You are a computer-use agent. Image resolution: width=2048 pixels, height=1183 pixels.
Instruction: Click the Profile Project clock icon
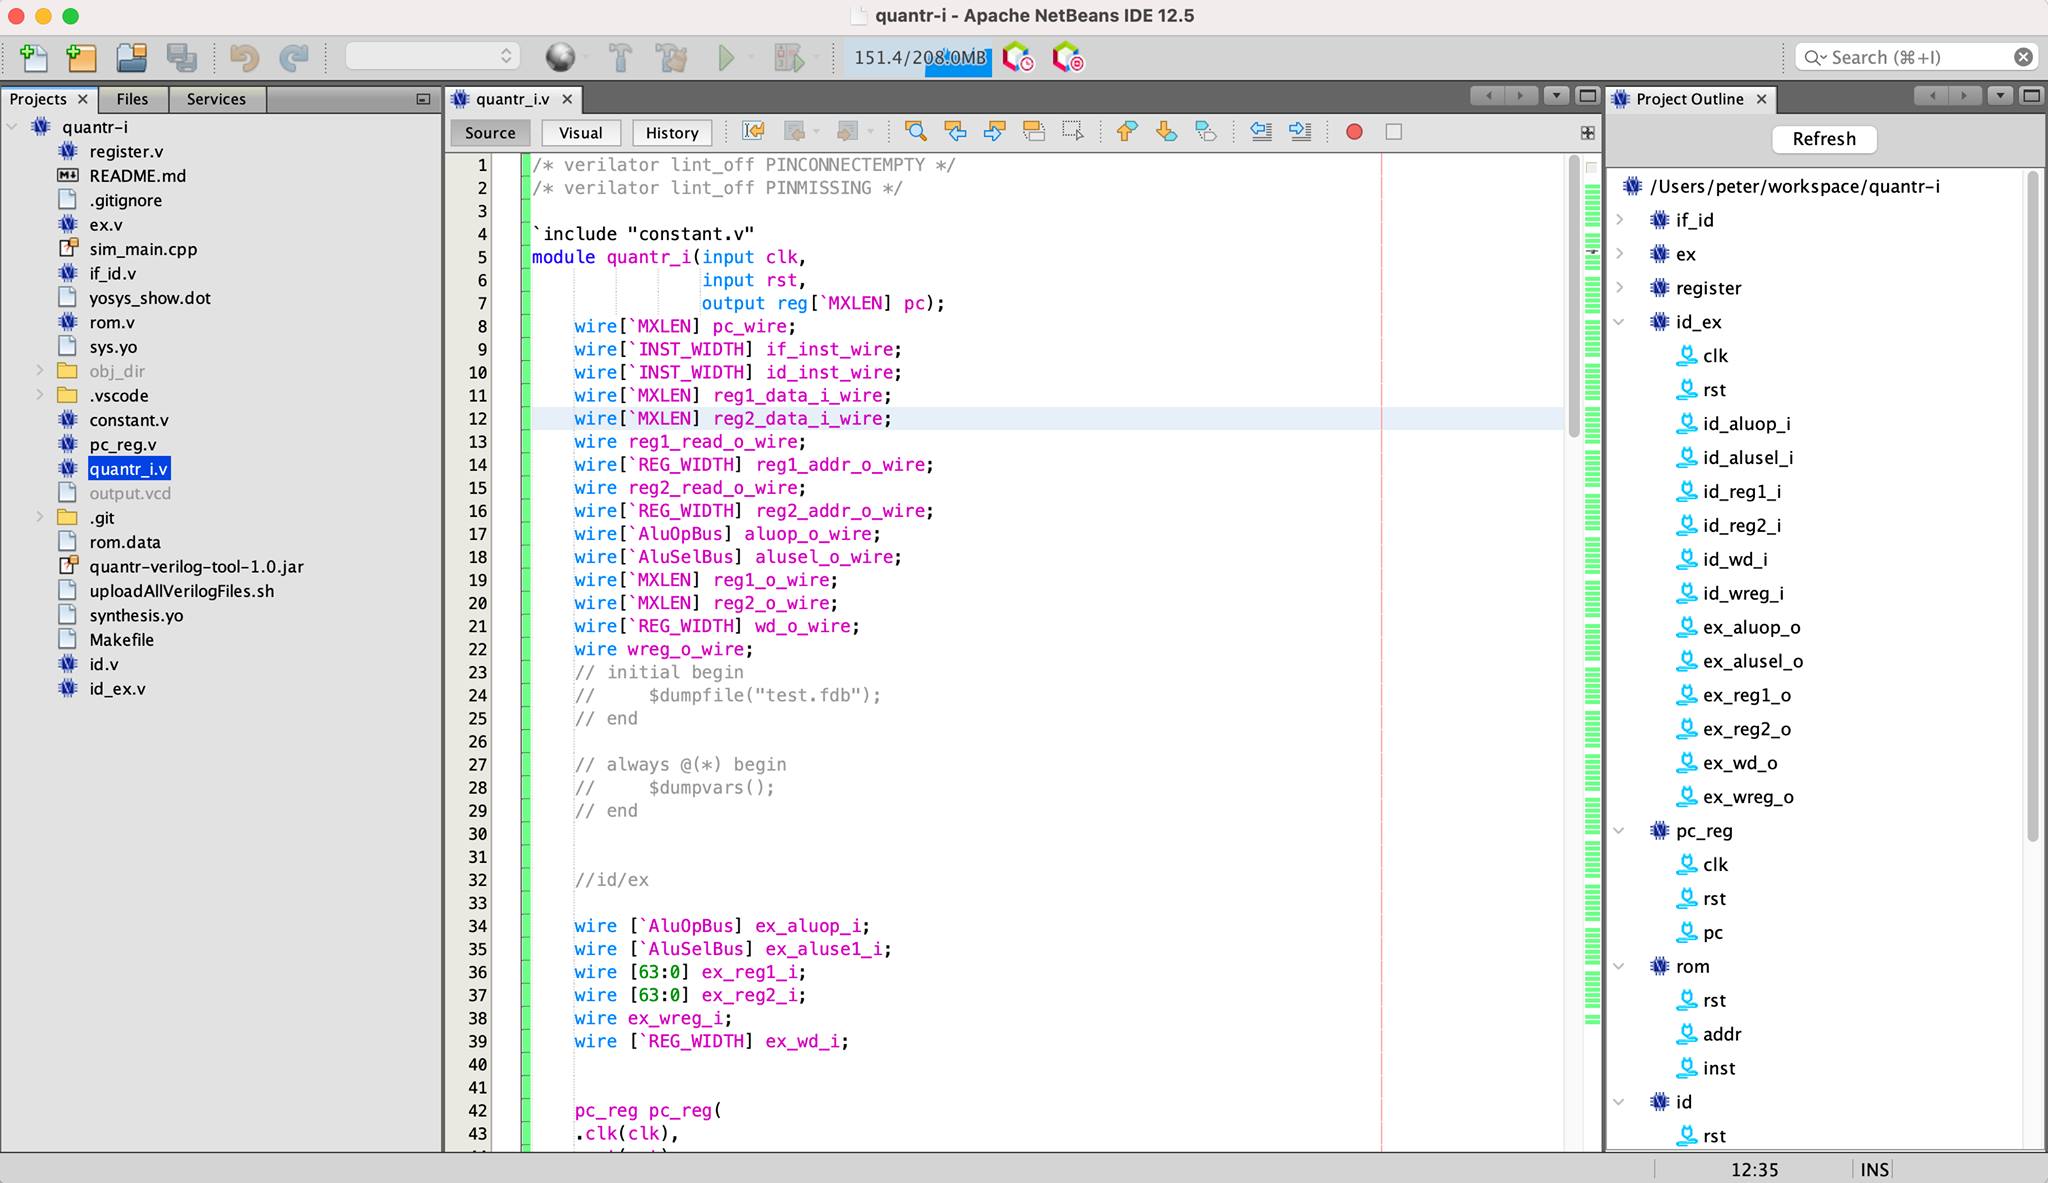pyautogui.click(x=1017, y=57)
